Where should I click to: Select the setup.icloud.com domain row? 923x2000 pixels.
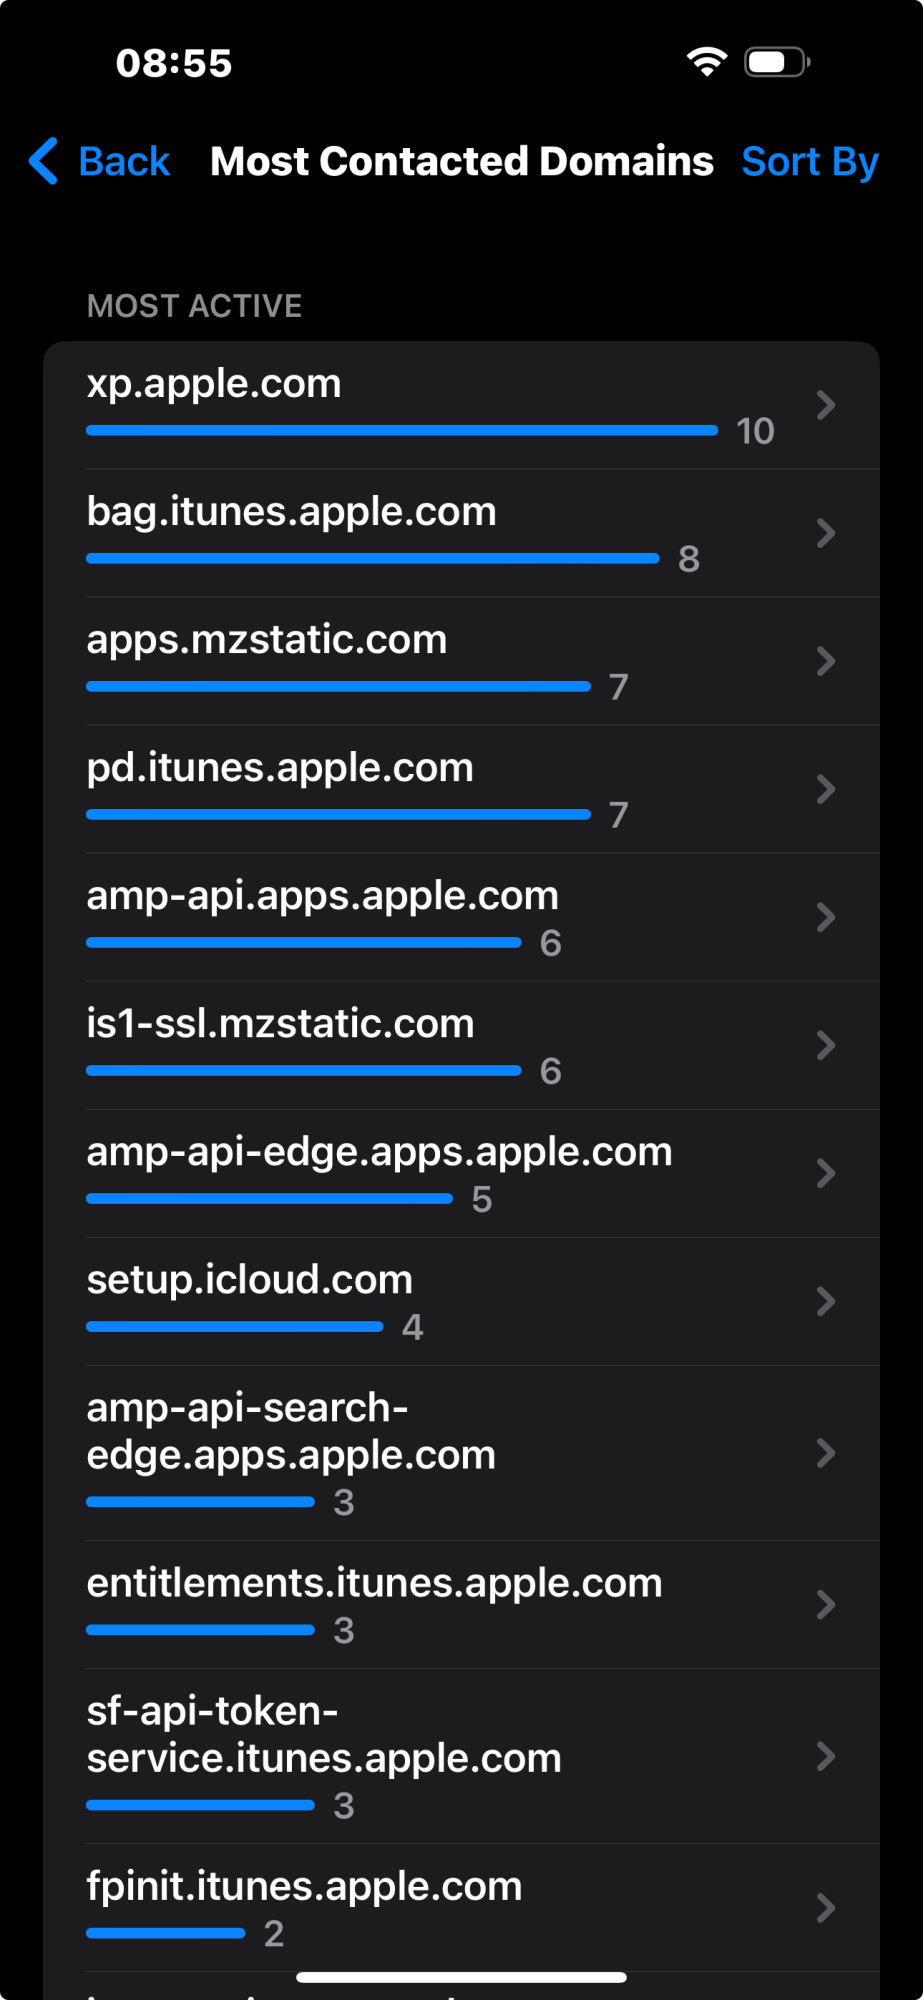click(x=461, y=1301)
